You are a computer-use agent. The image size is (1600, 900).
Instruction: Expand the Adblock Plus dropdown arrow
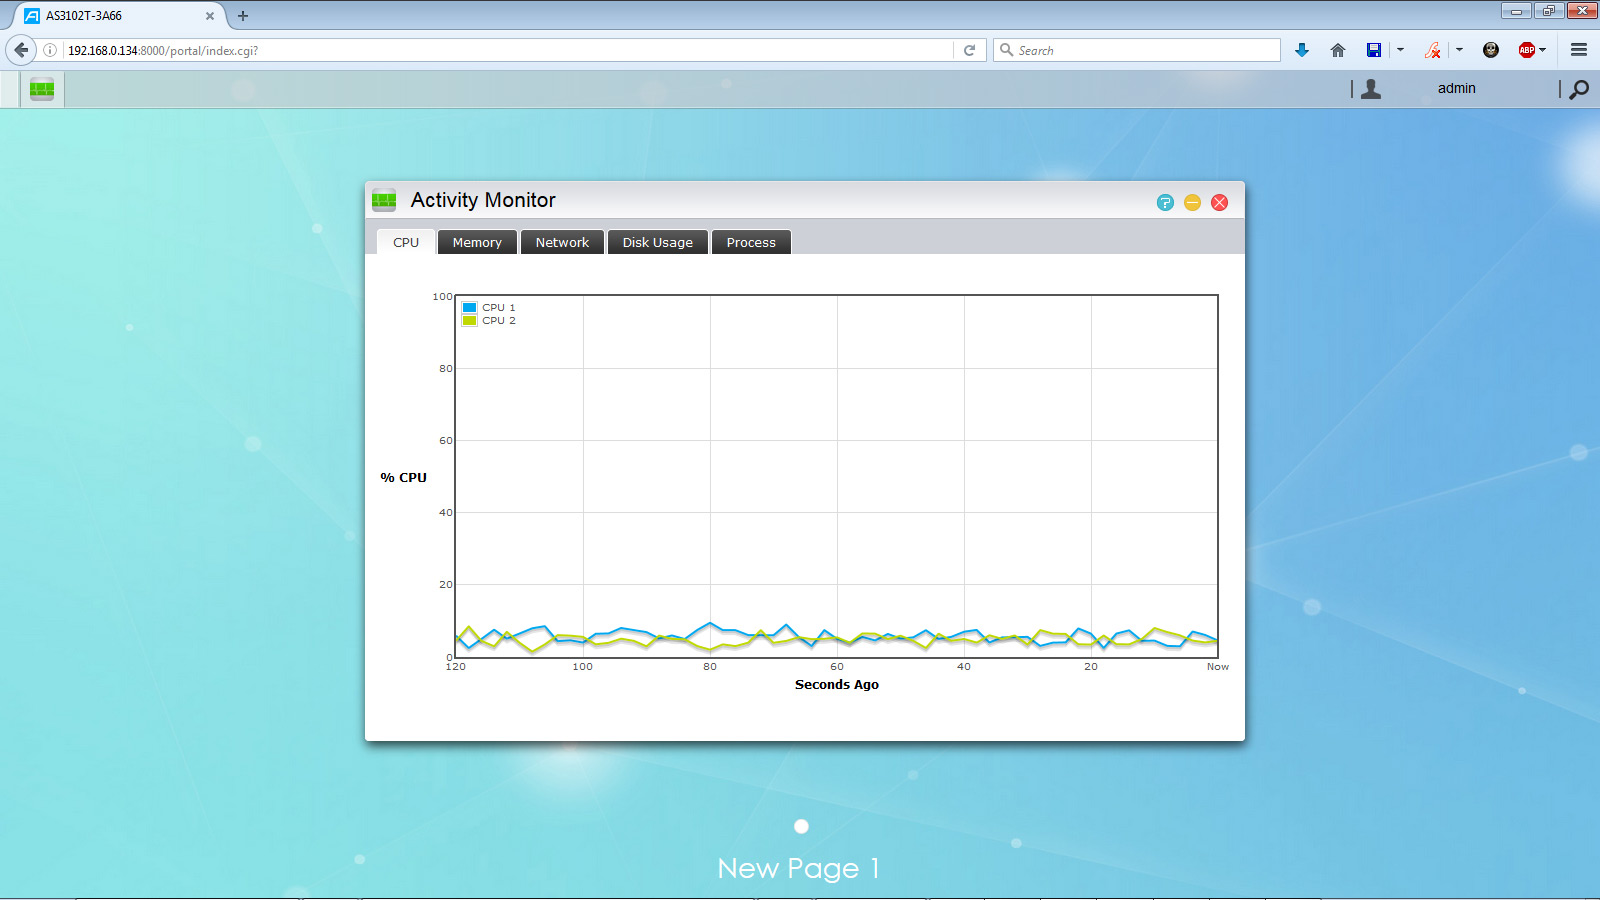pyautogui.click(x=1543, y=49)
